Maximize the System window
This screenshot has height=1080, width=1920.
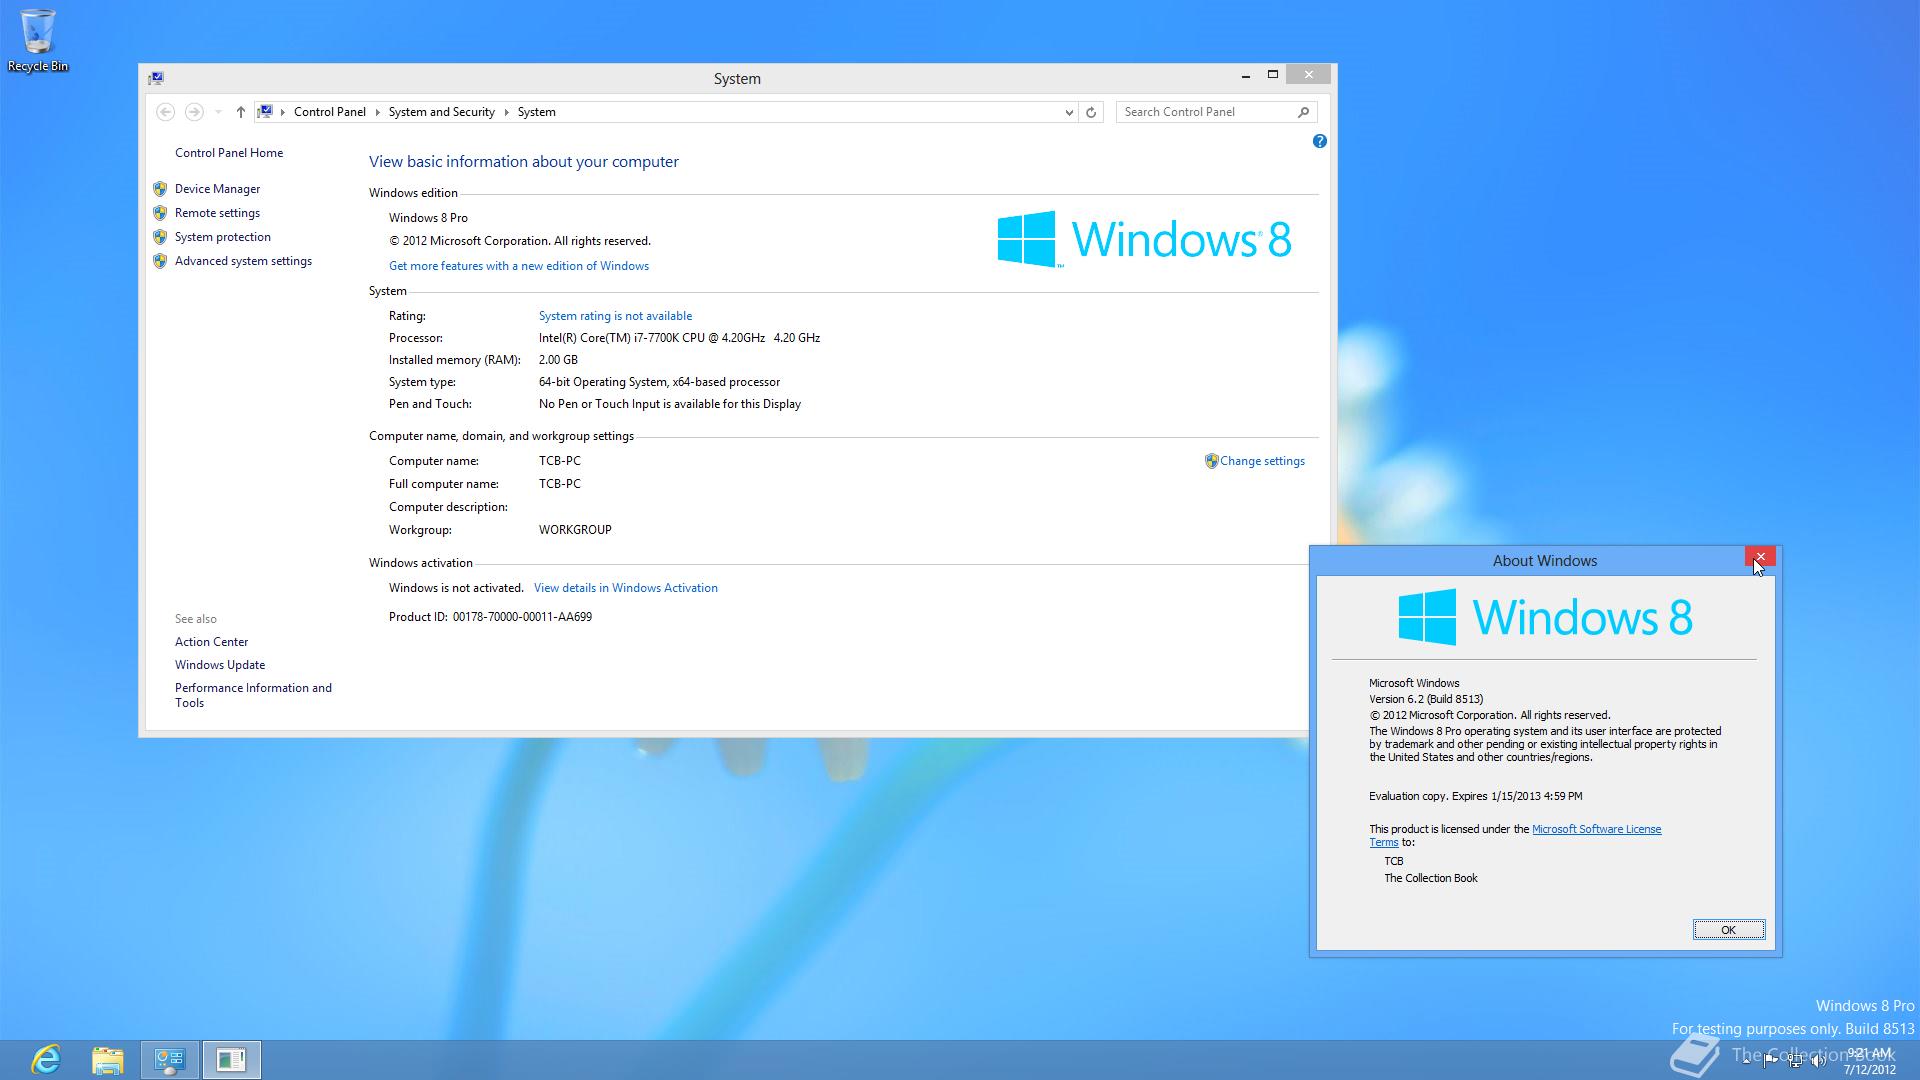click(1272, 75)
